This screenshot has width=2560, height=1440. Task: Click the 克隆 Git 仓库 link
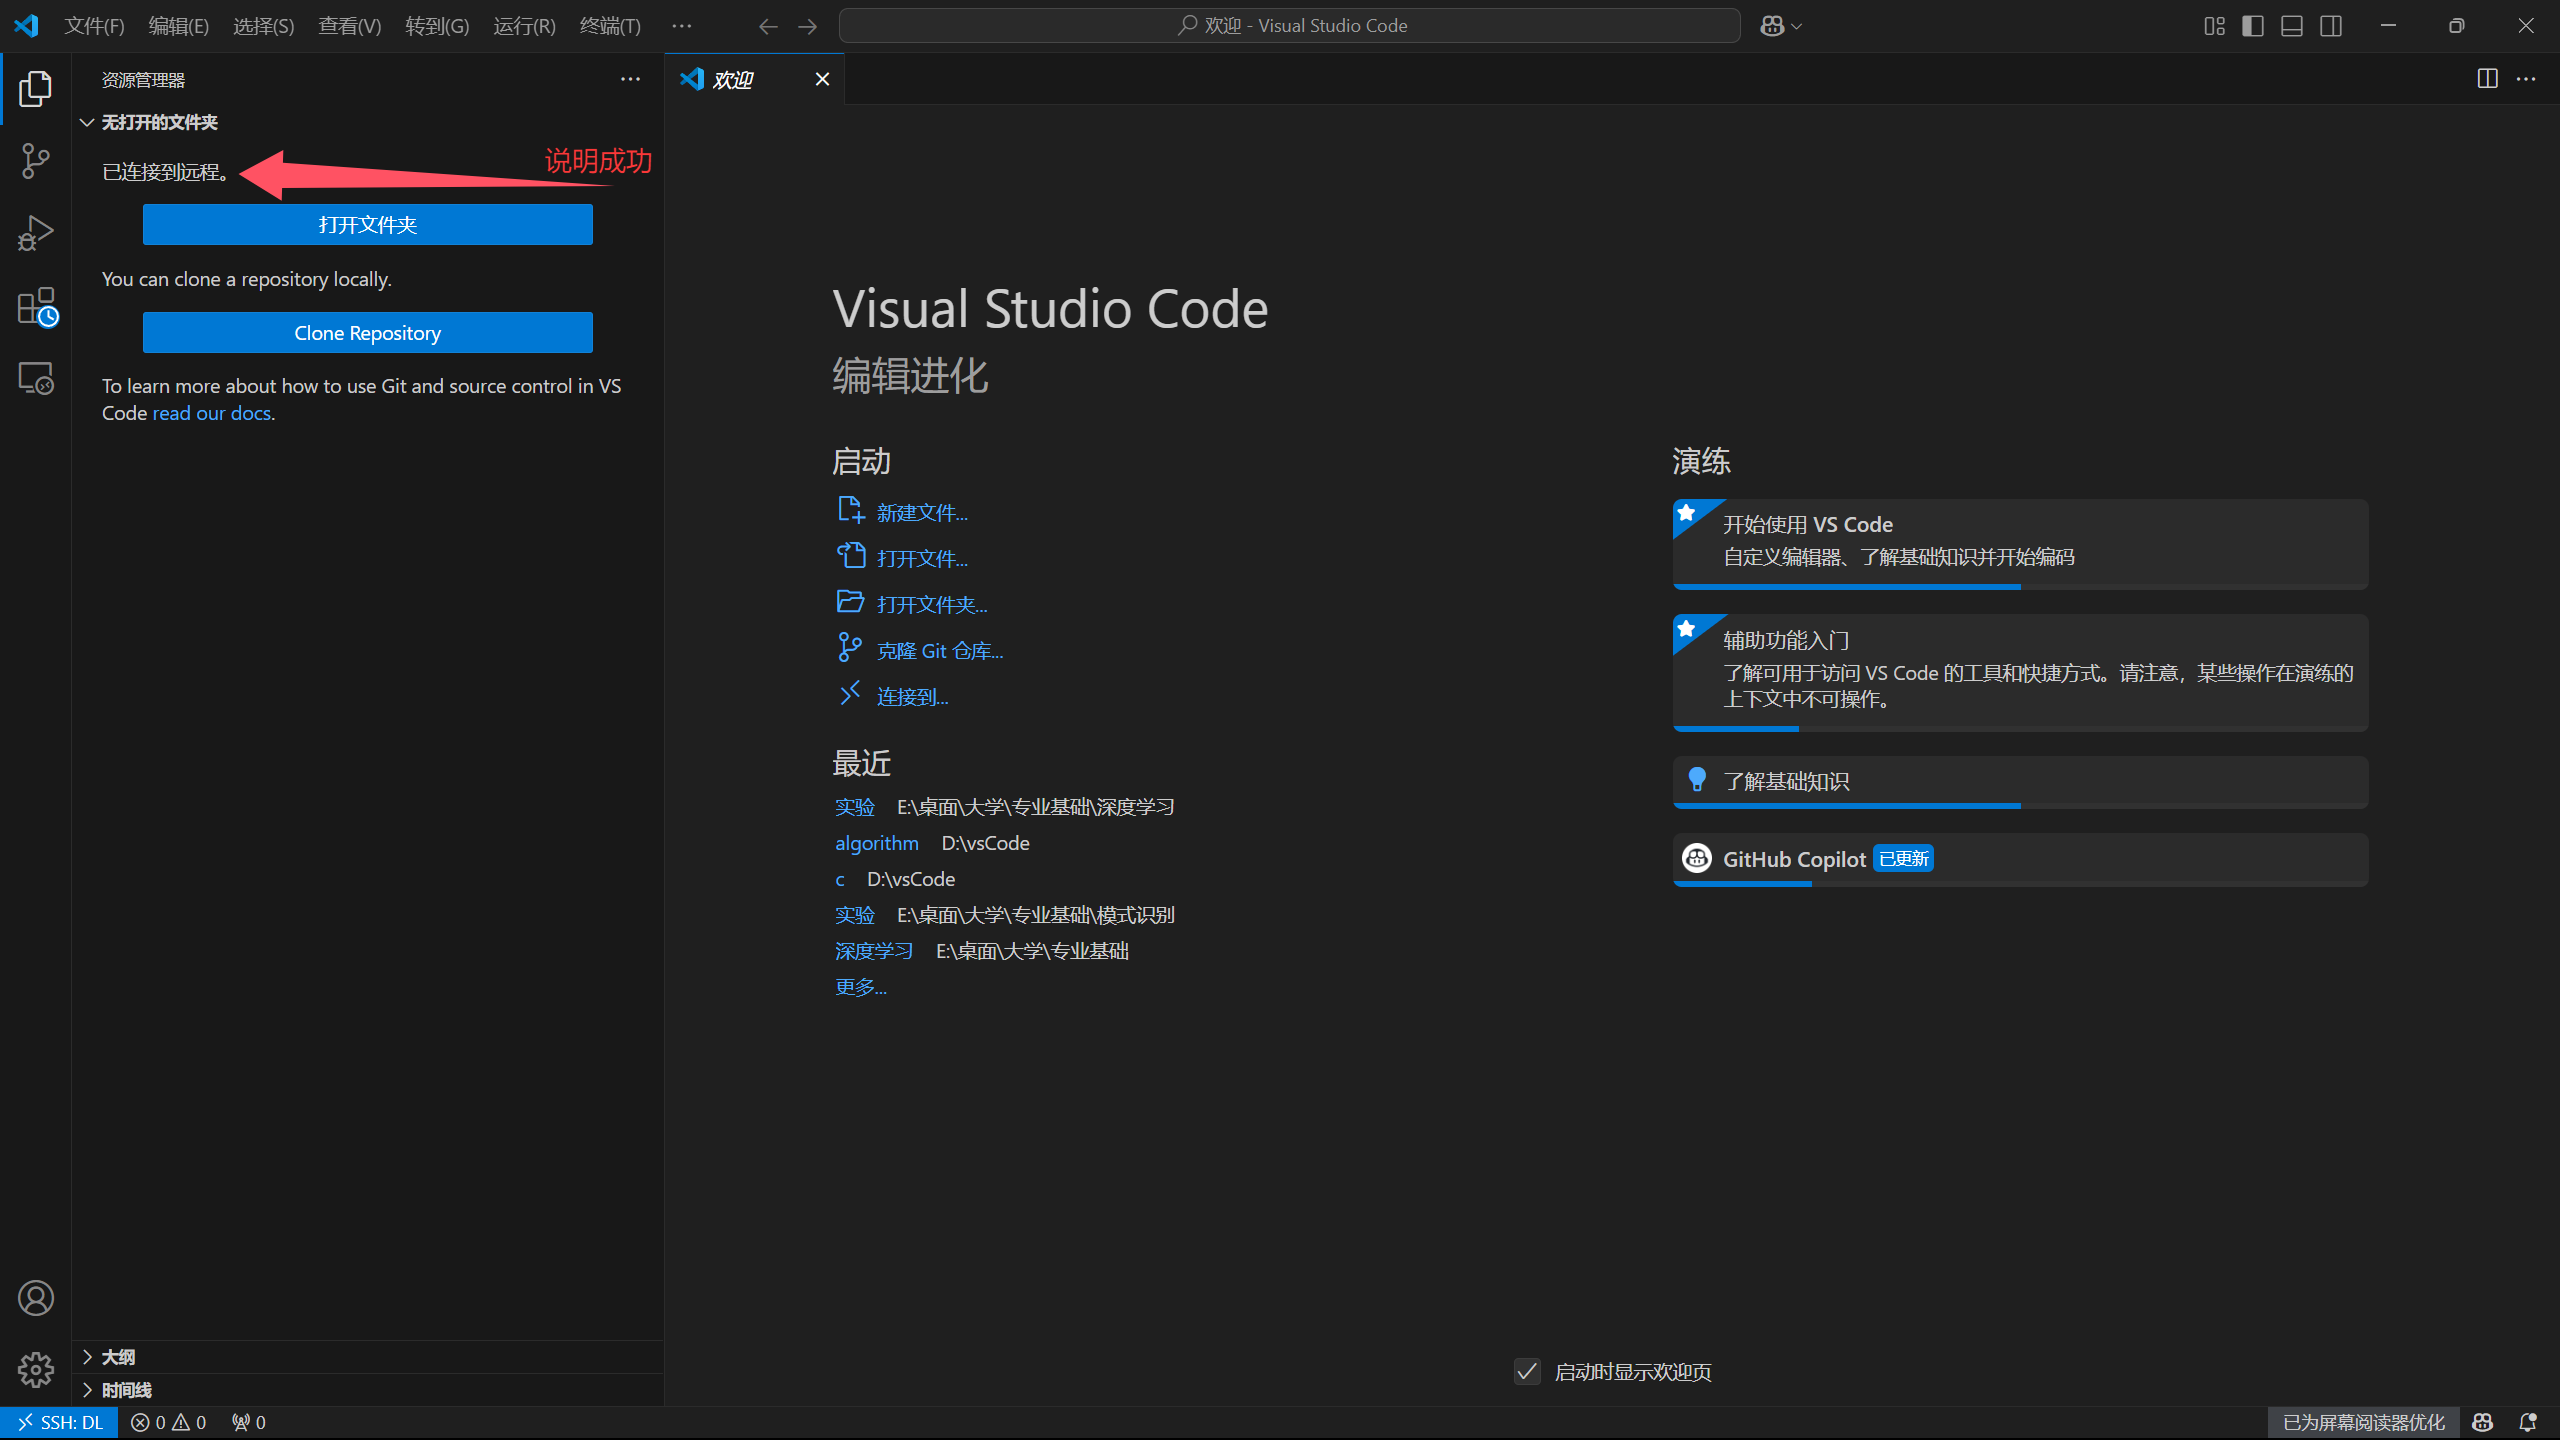point(939,651)
